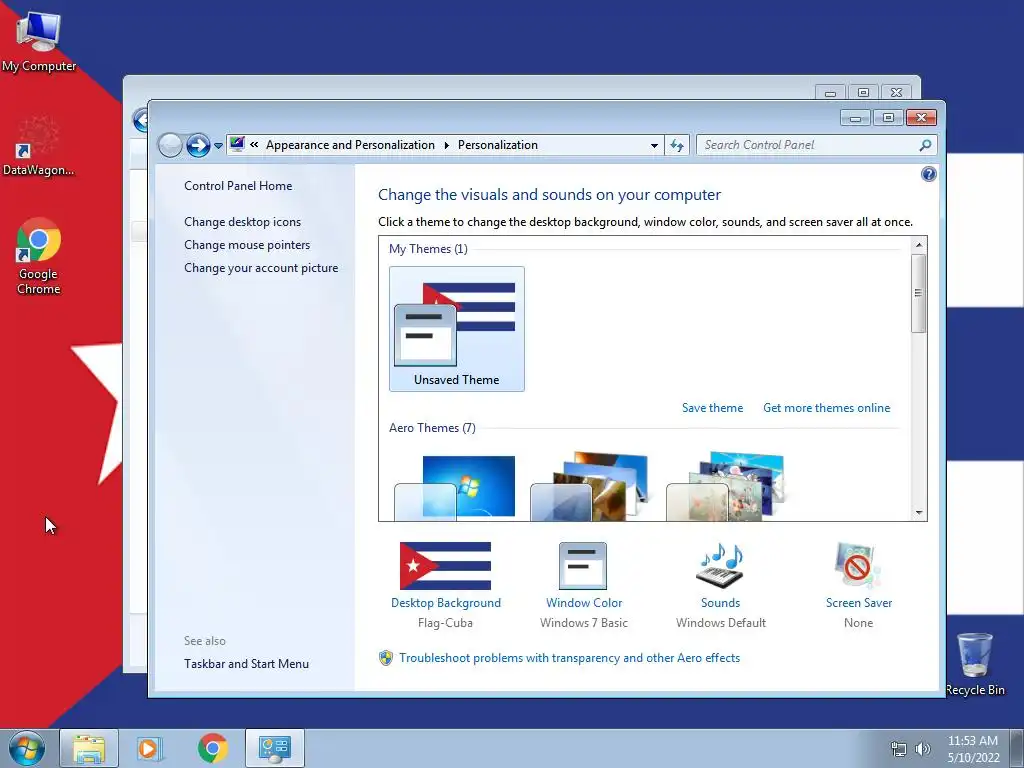
Task: Click theme list scroll up arrow
Action: [x=919, y=245]
